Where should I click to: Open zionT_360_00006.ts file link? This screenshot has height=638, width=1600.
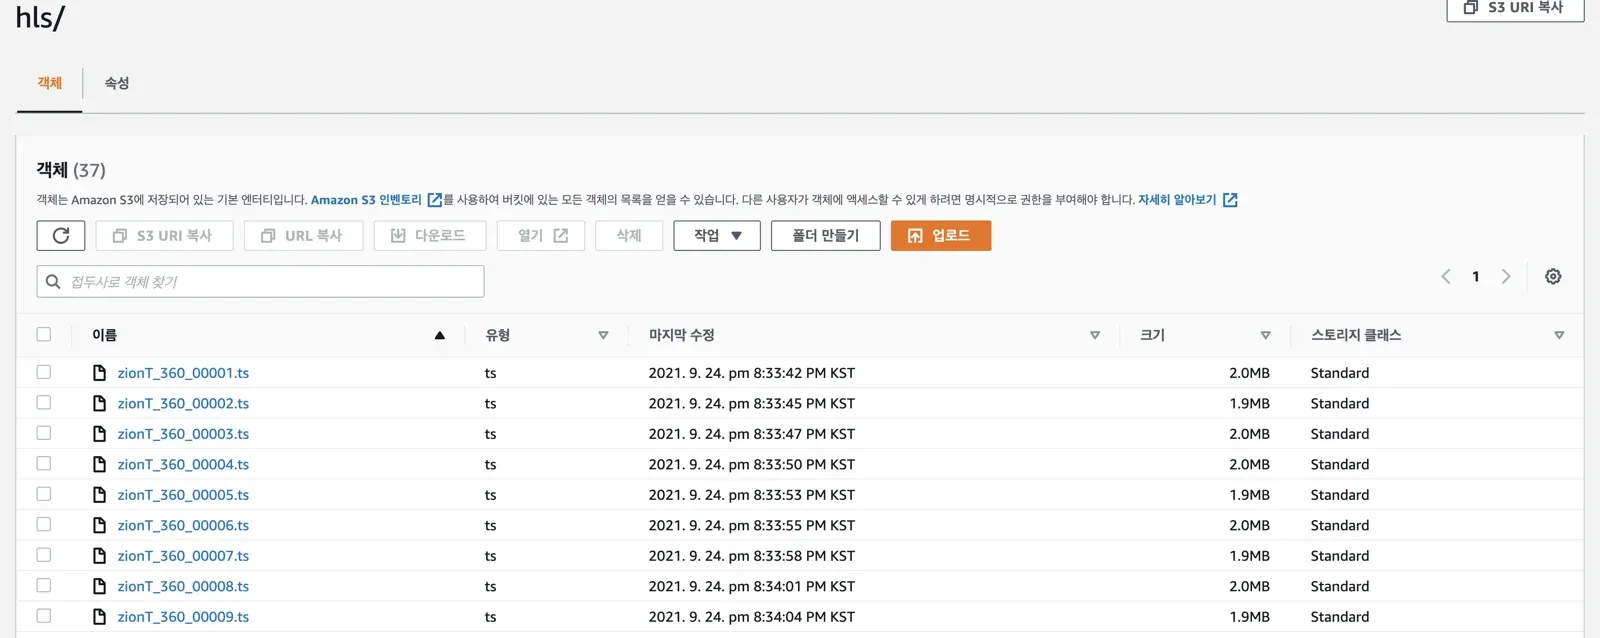click(x=183, y=526)
